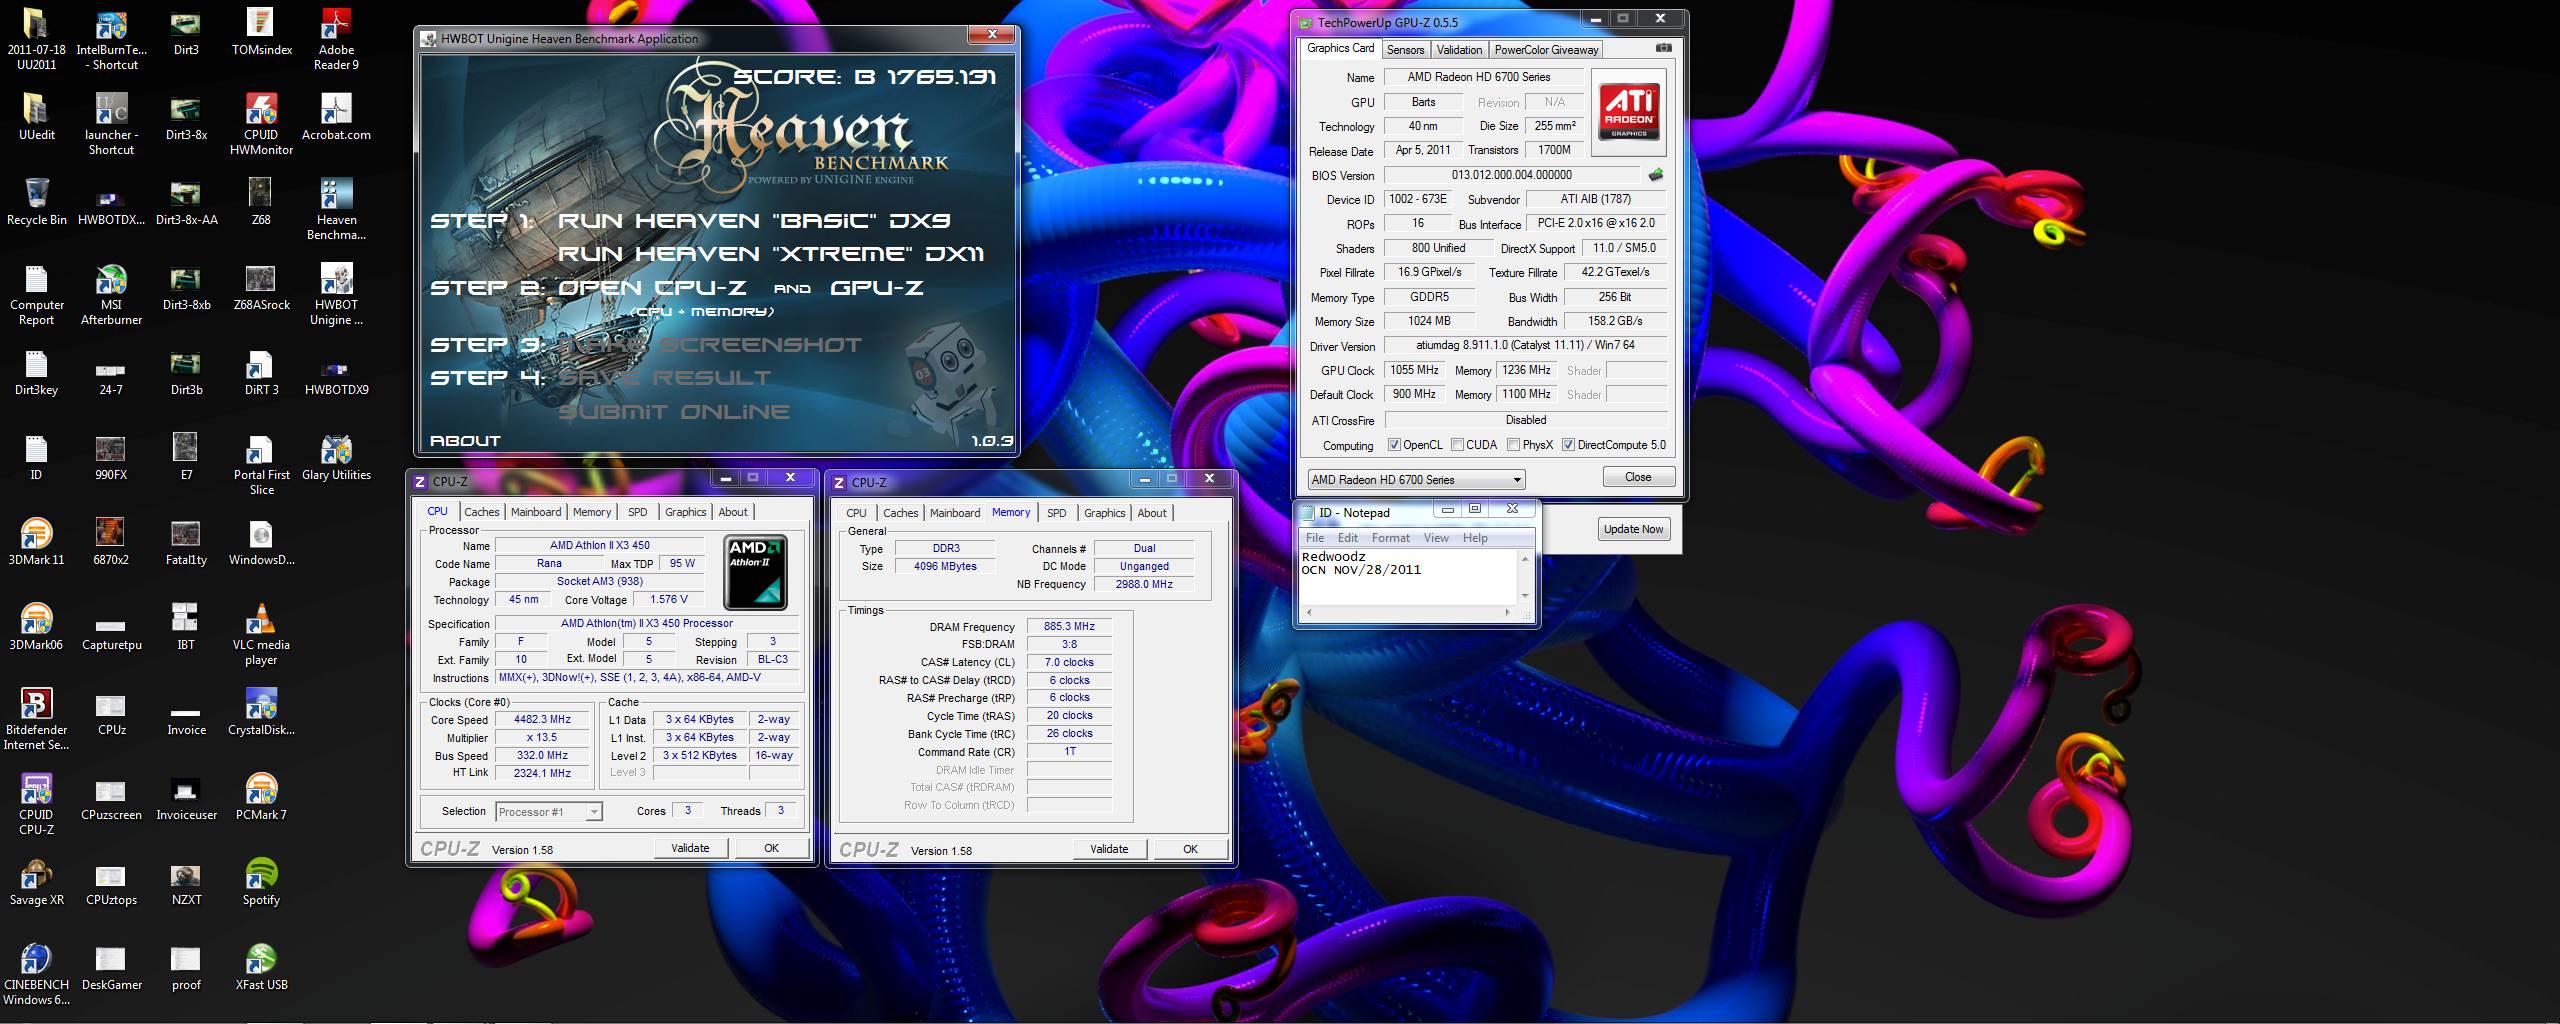Click GPU Clock 1055 MHz field in GPU-Z
The height and width of the screenshot is (1024, 2560).
tap(1414, 370)
